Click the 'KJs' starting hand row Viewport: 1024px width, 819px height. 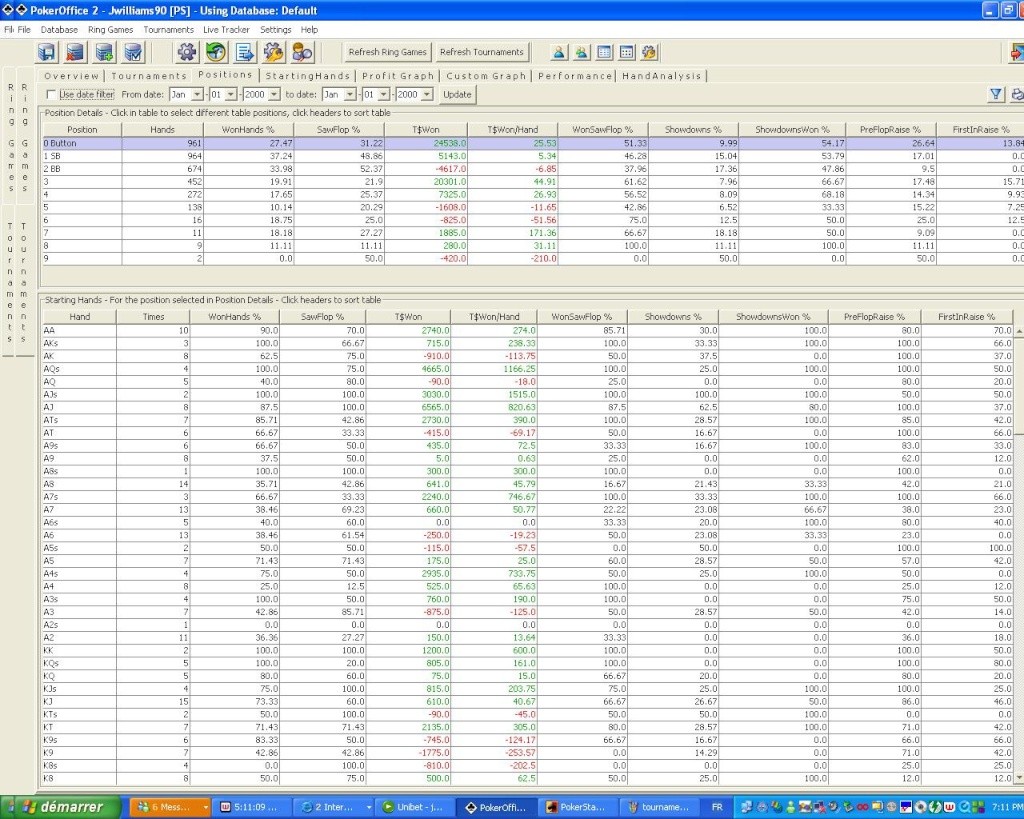[528, 688]
